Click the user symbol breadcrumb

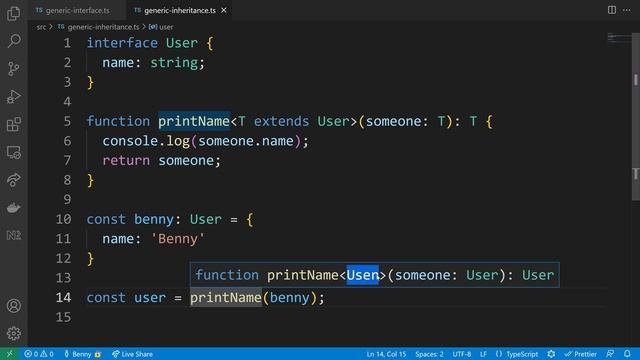(x=166, y=27)
